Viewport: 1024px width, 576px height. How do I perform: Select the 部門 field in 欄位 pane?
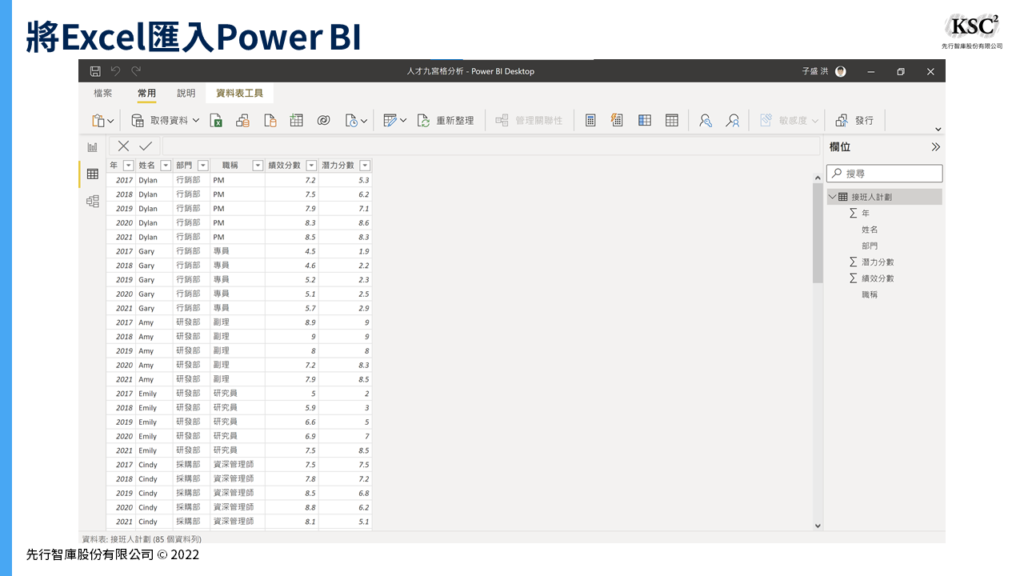click(869, 246)
